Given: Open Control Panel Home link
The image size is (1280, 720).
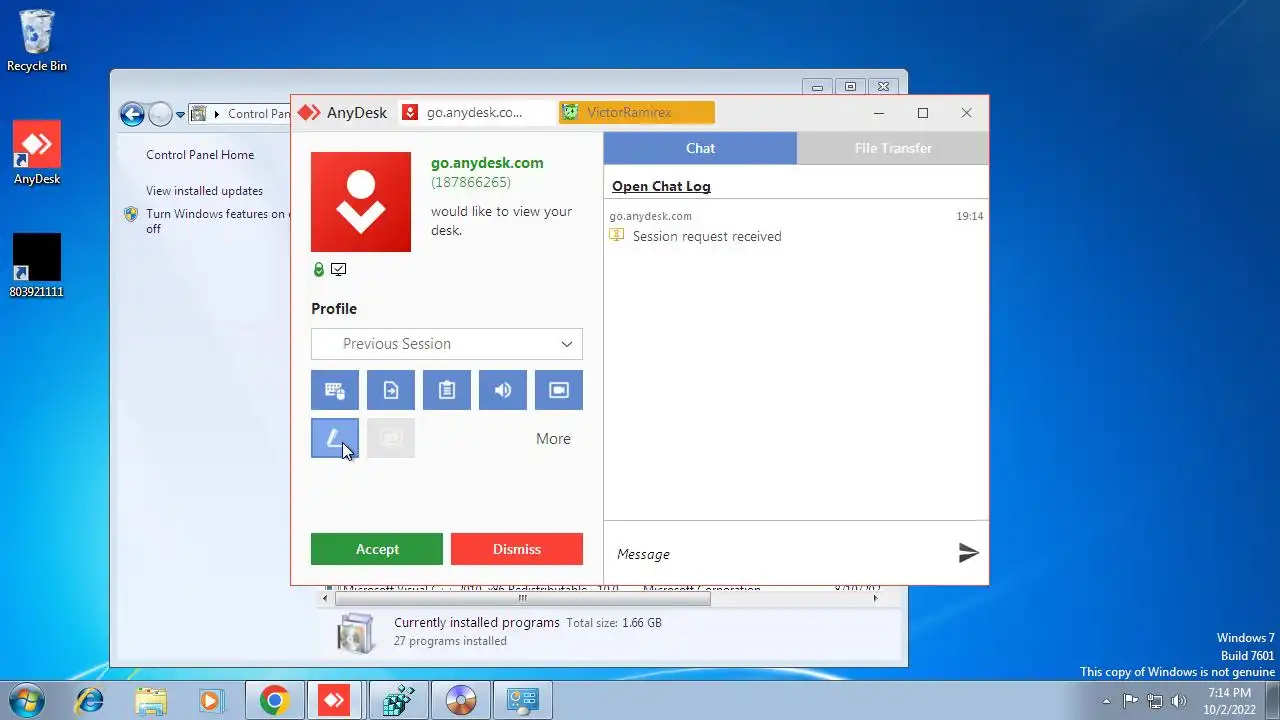Looking at the screenshot, I should click(200, 155).
